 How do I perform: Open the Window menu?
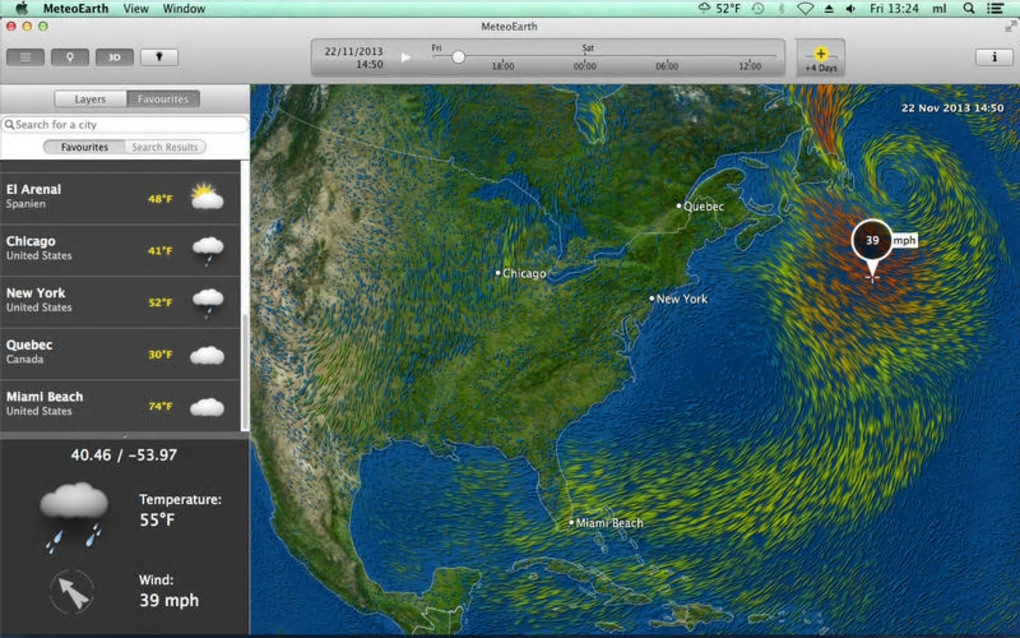point(184,8)
